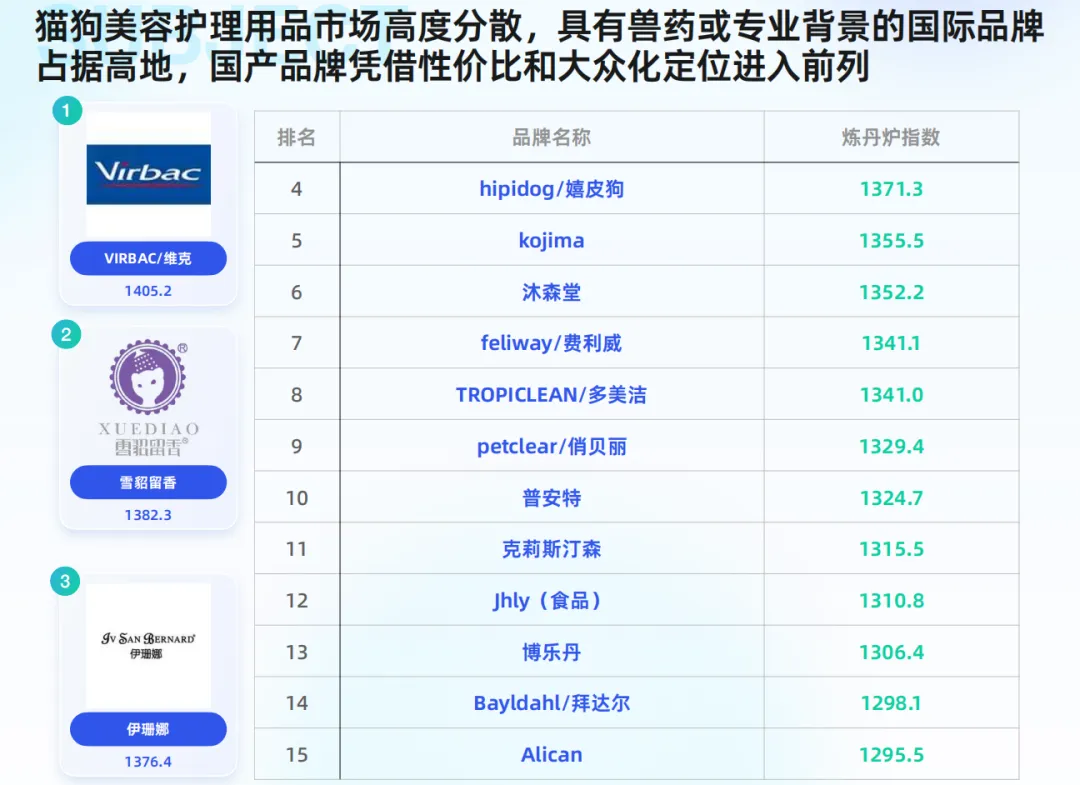Open the 克莉斯汀森 brand link

pos(551,549)
